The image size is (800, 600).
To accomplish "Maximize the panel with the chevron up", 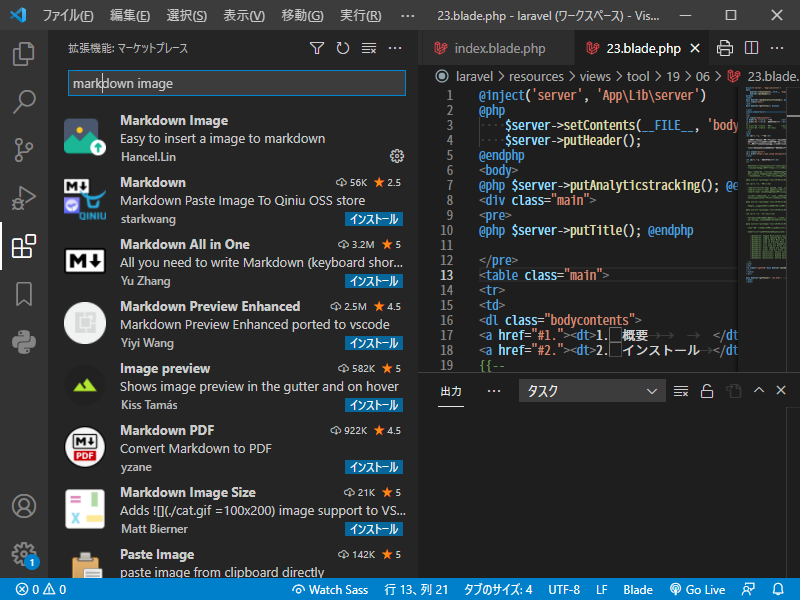I will coord(759,391).
